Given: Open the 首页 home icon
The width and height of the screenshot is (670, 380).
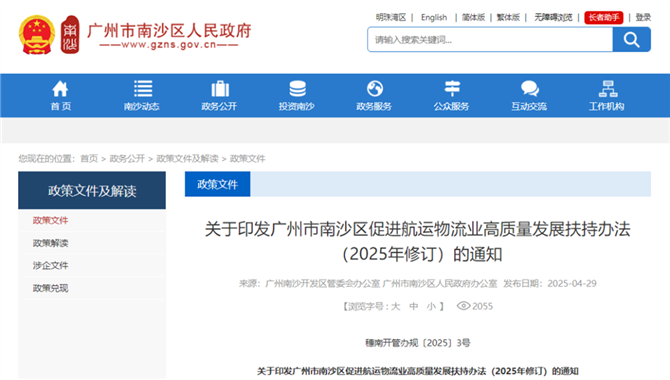Looking at the screenshot, I should point(60,89).
